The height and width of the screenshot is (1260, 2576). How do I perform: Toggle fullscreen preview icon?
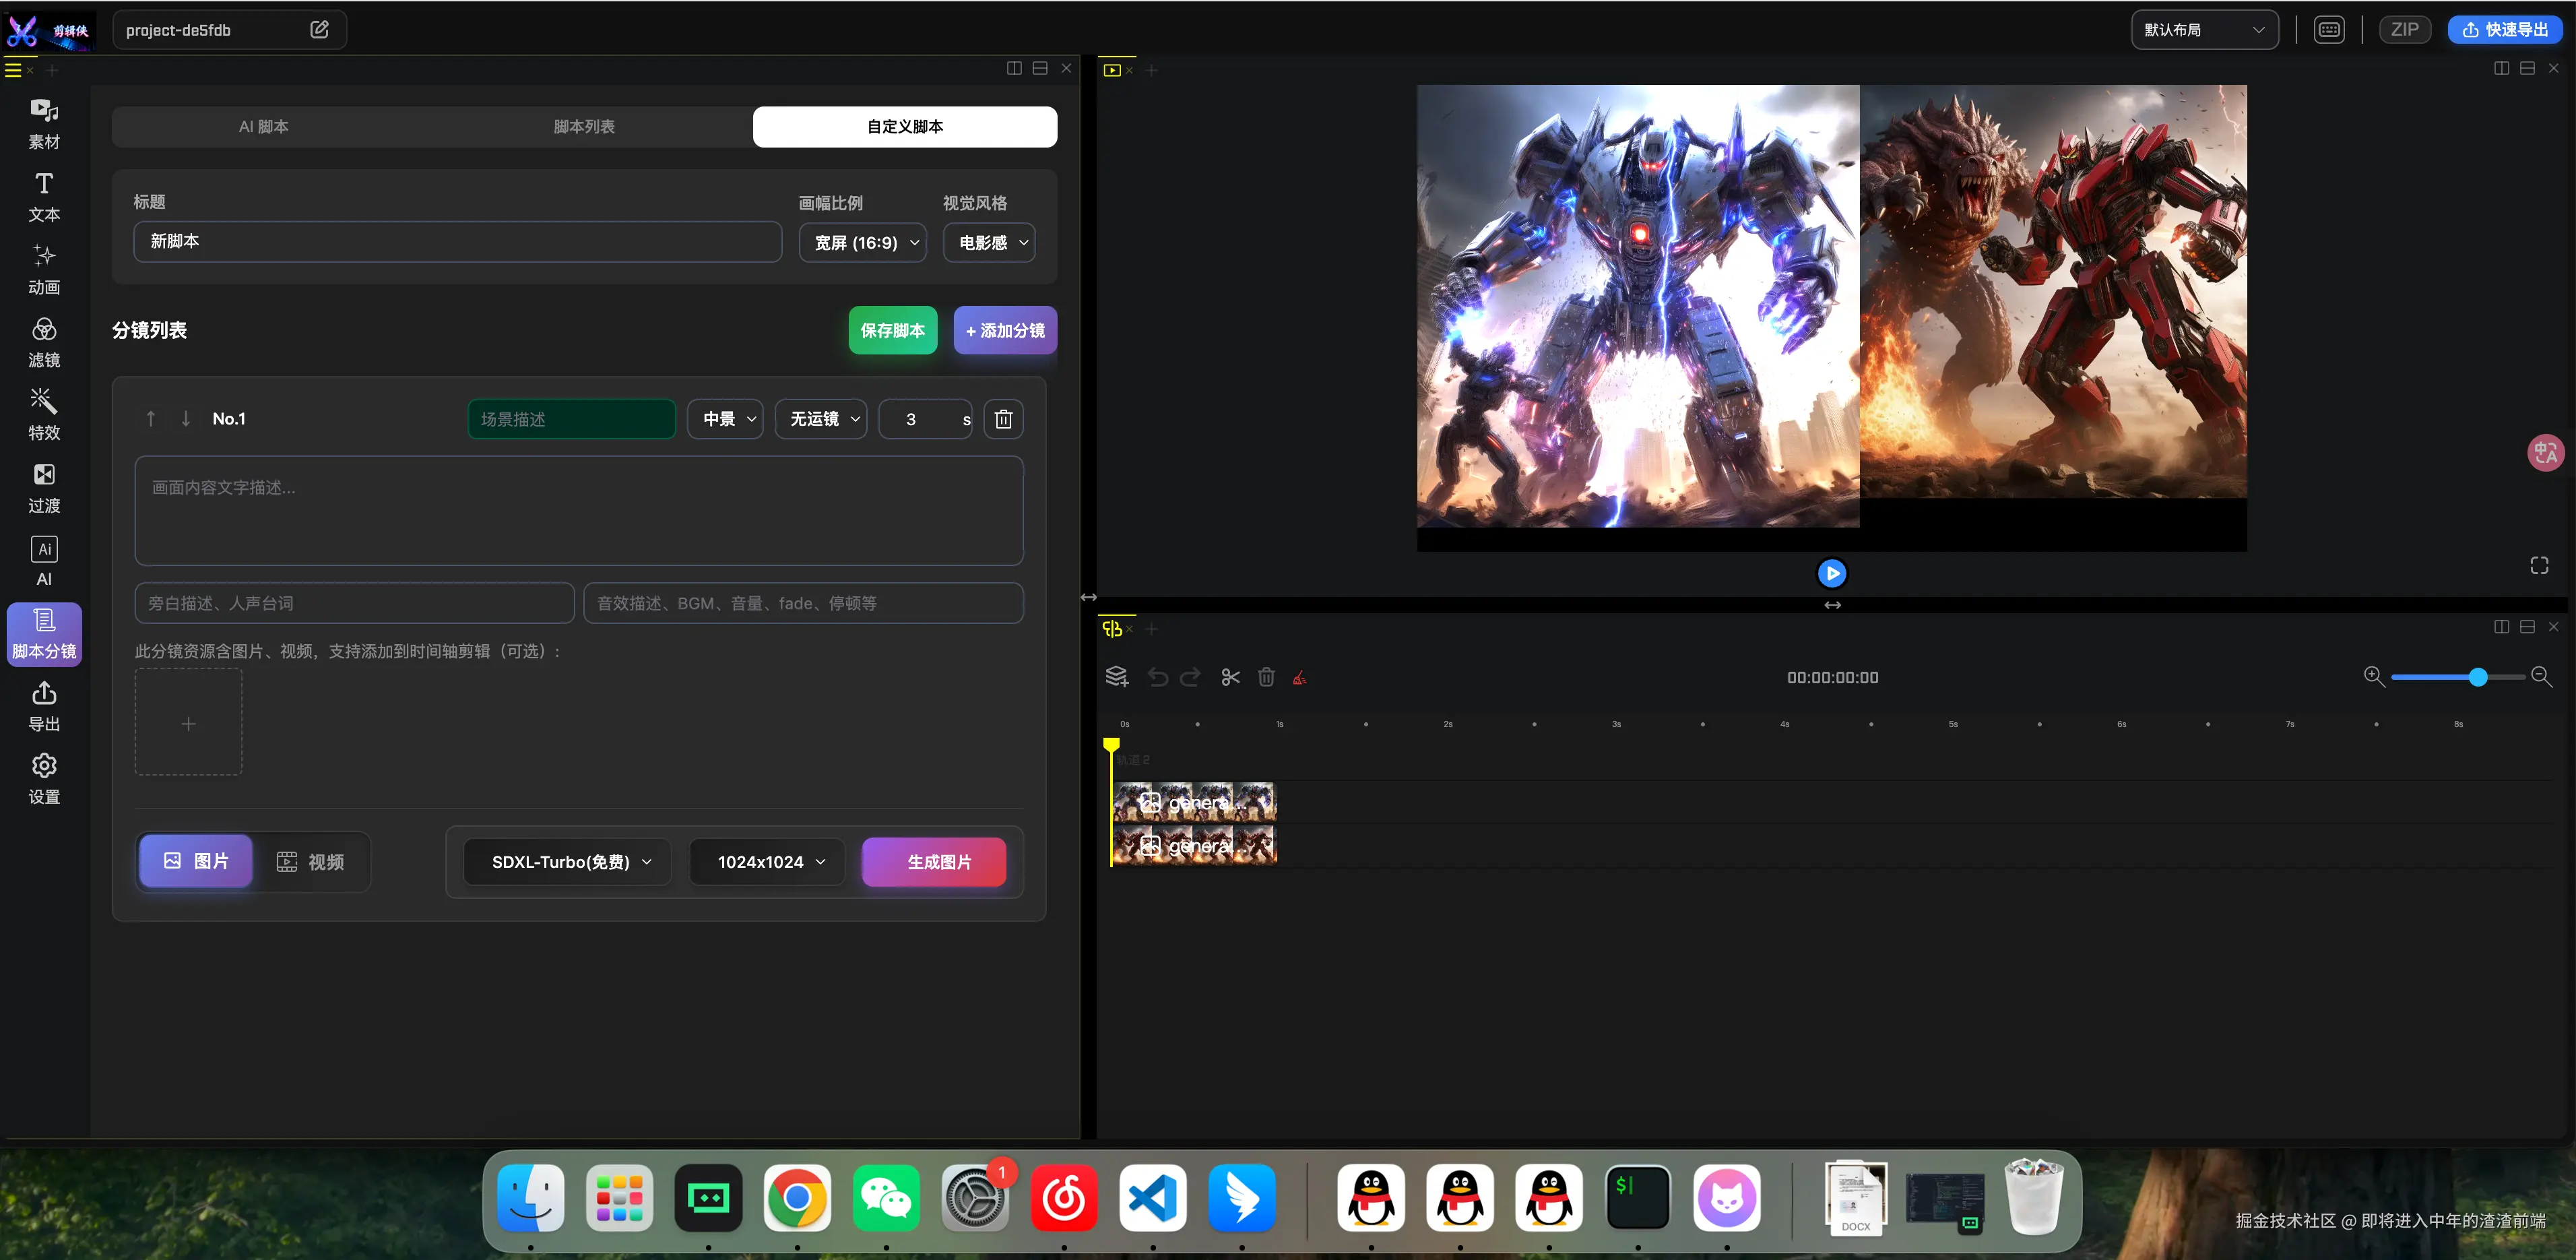tap(2539, 566)
